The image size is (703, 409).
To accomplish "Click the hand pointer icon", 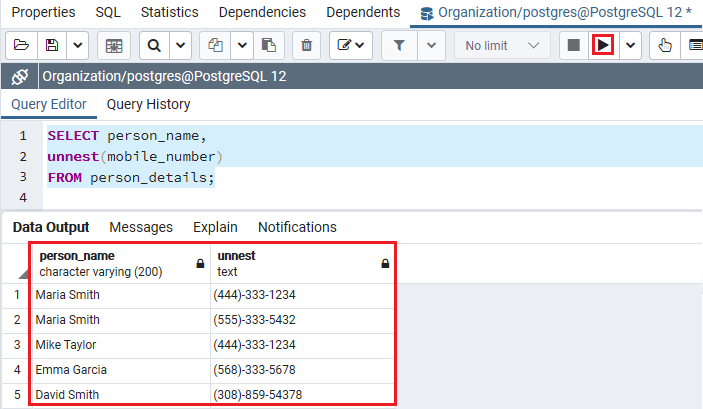I will (x=665, y=45).
